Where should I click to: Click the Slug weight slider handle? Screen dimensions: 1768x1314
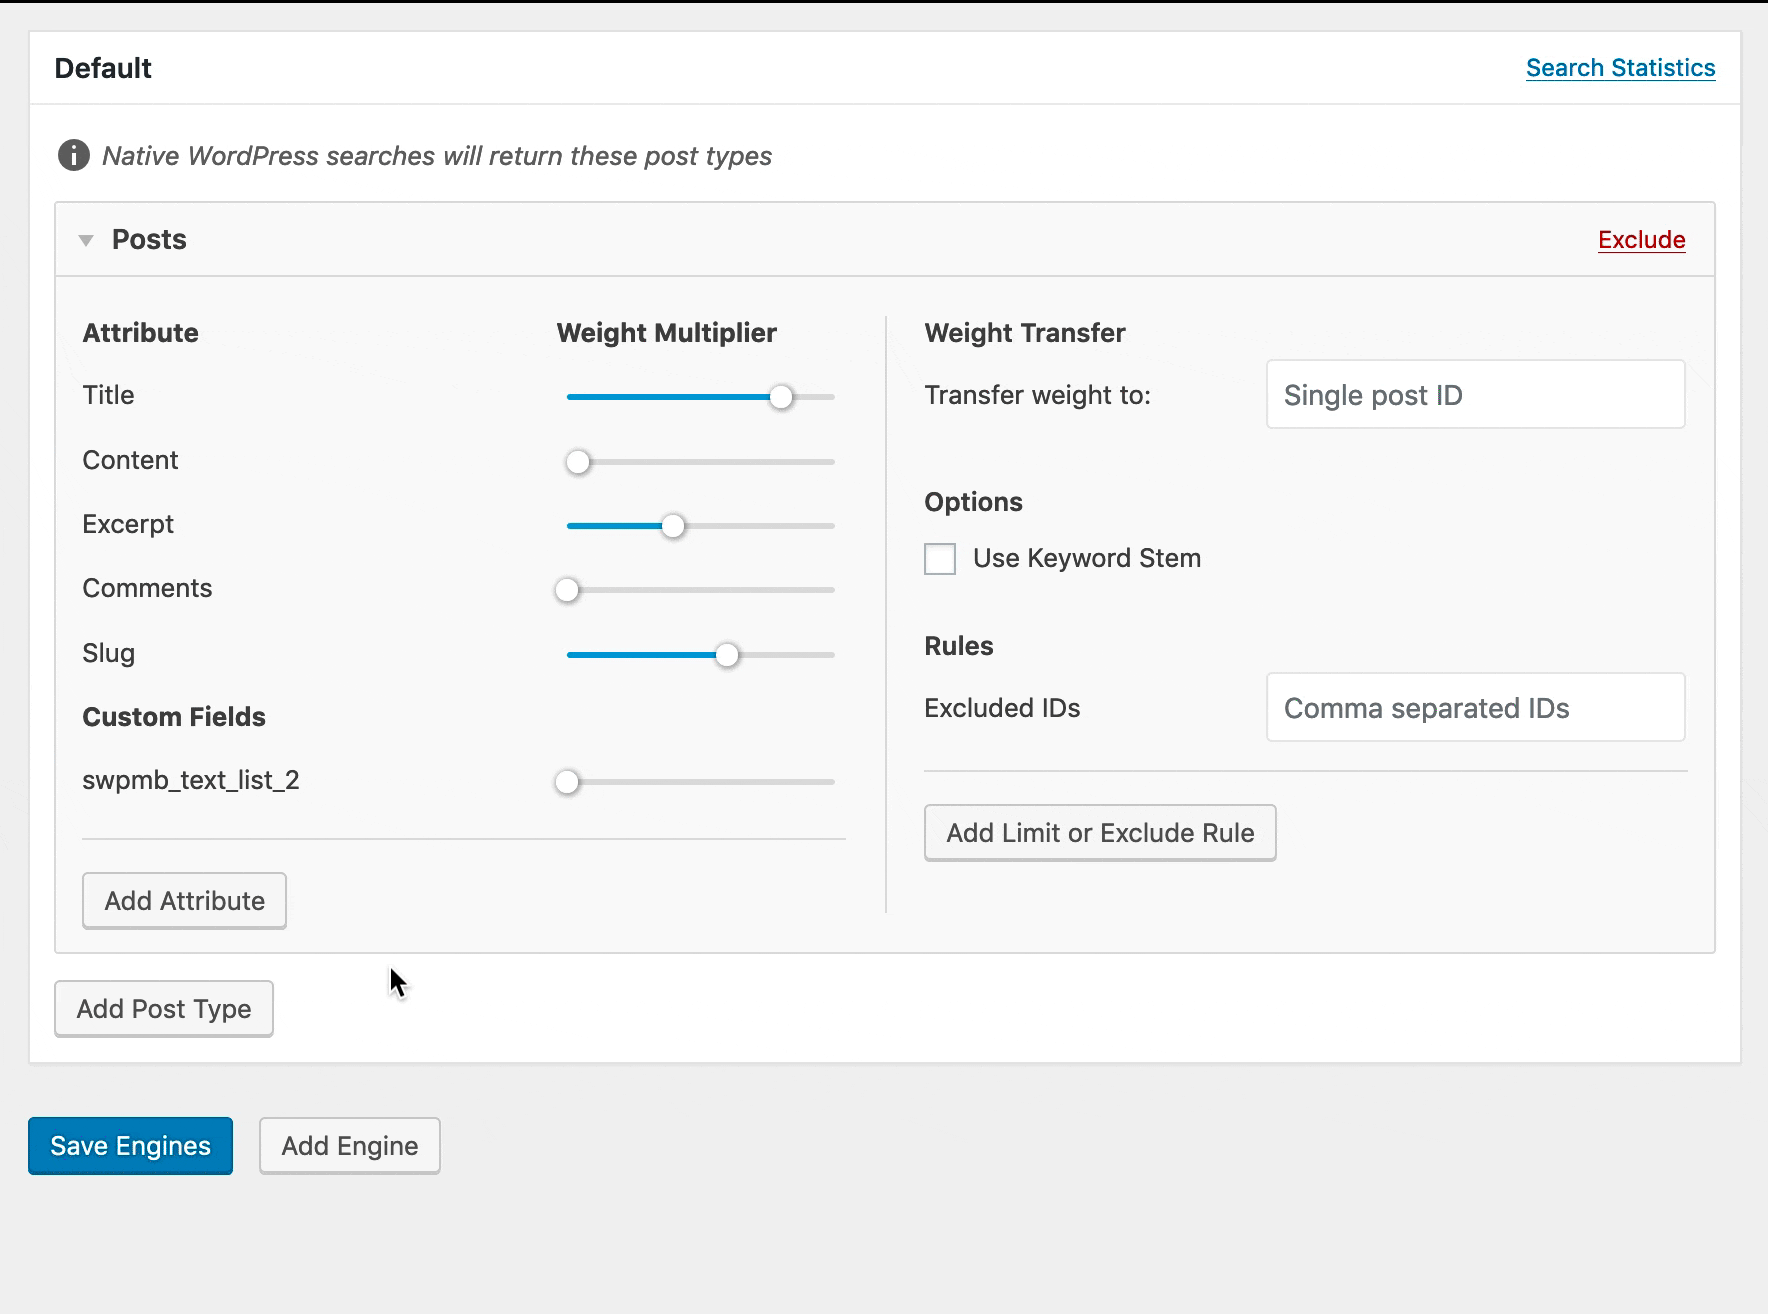pyautogui.click(x=727, y=655)
